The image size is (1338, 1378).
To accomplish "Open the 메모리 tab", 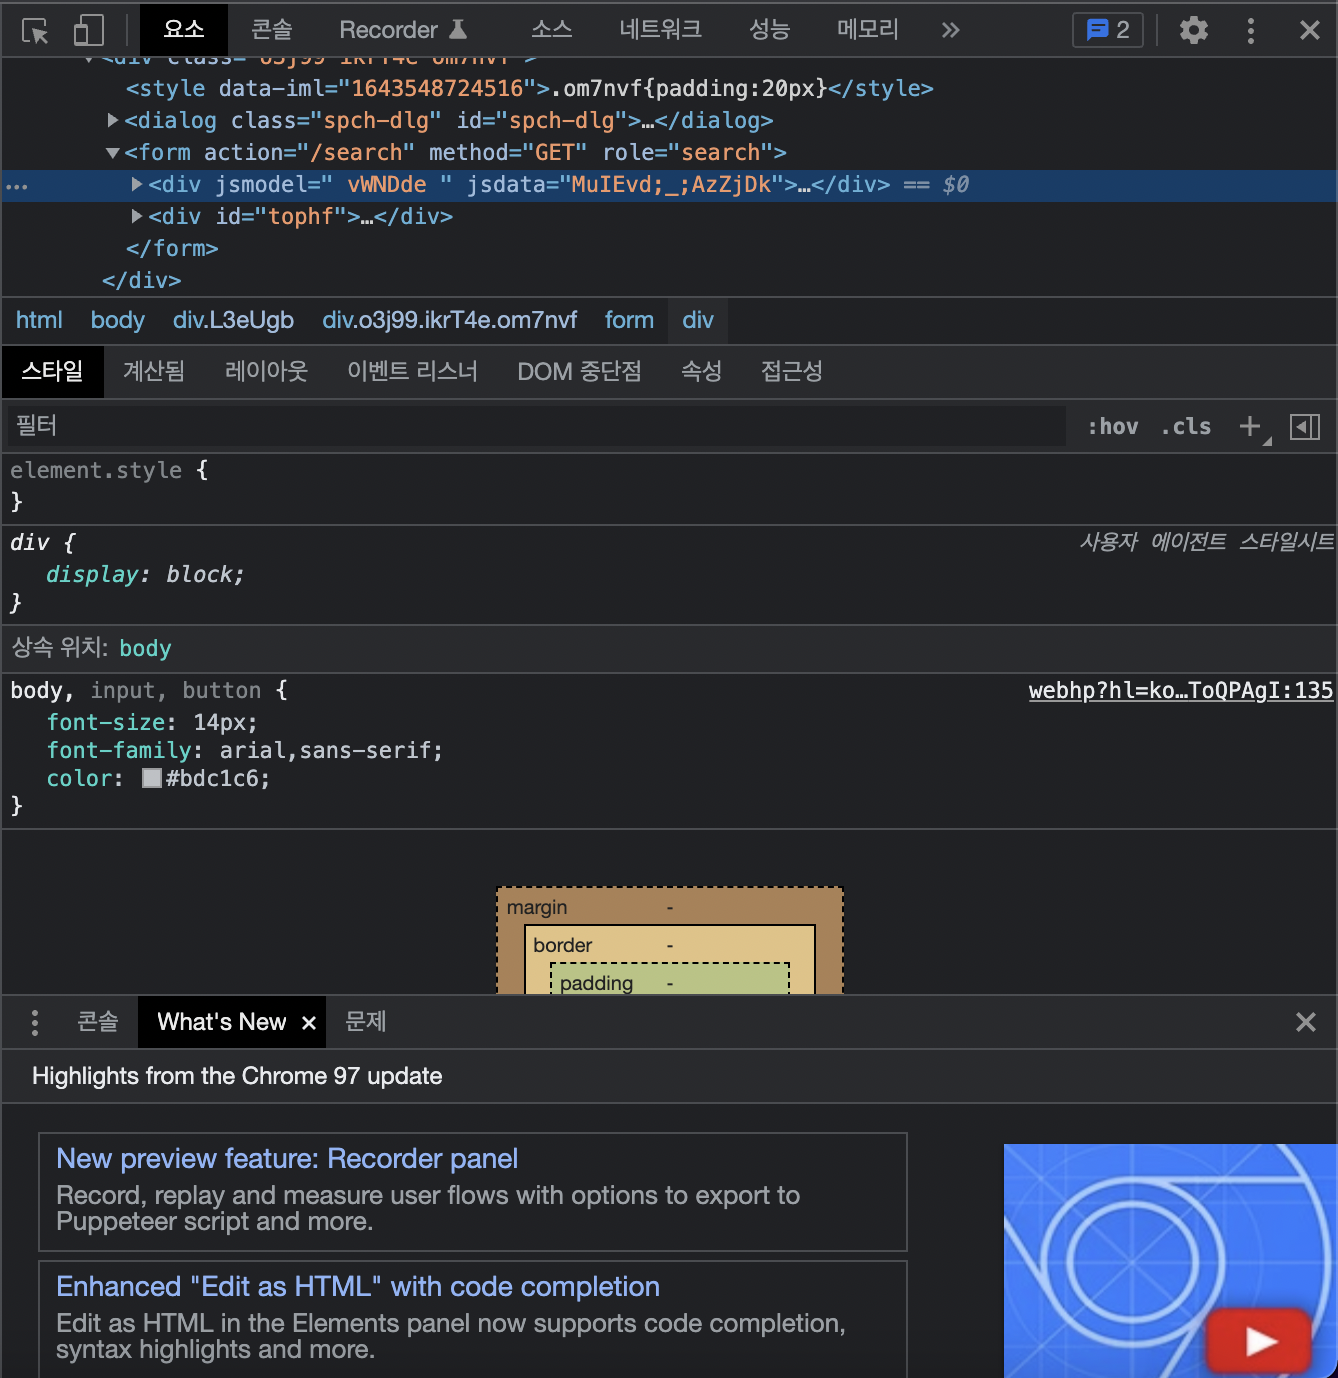I will click(867, 30).
